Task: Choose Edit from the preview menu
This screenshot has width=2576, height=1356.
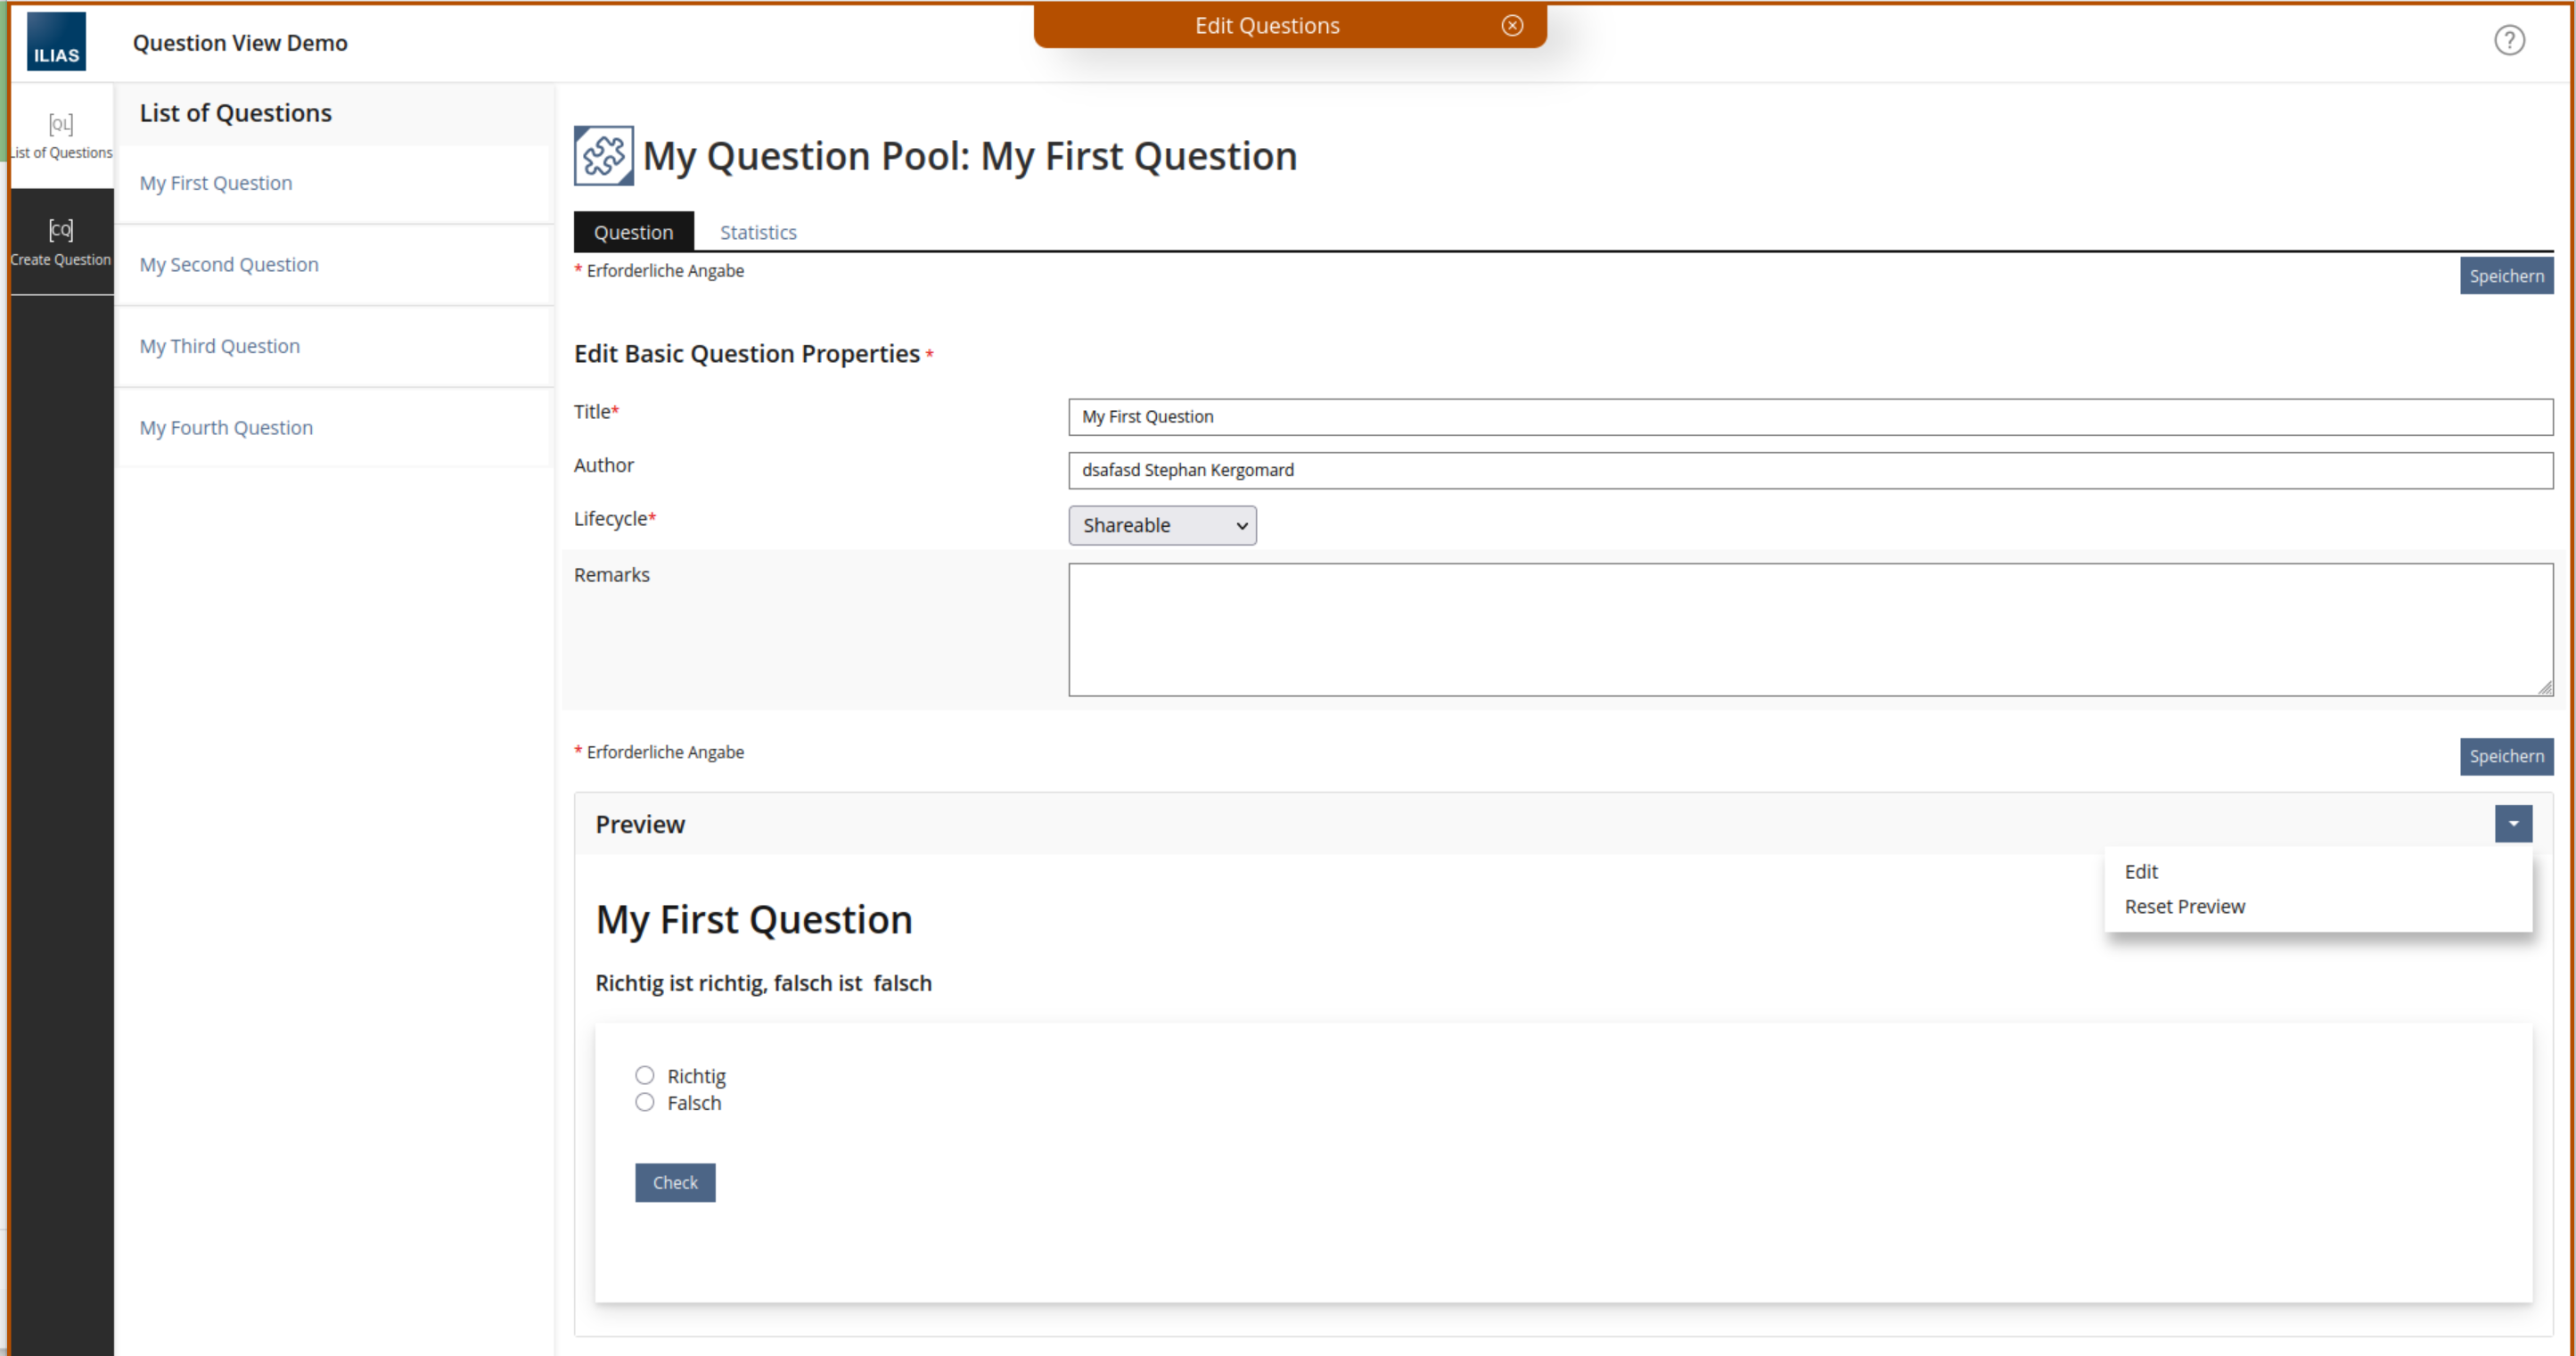Action: point(2141,871)
